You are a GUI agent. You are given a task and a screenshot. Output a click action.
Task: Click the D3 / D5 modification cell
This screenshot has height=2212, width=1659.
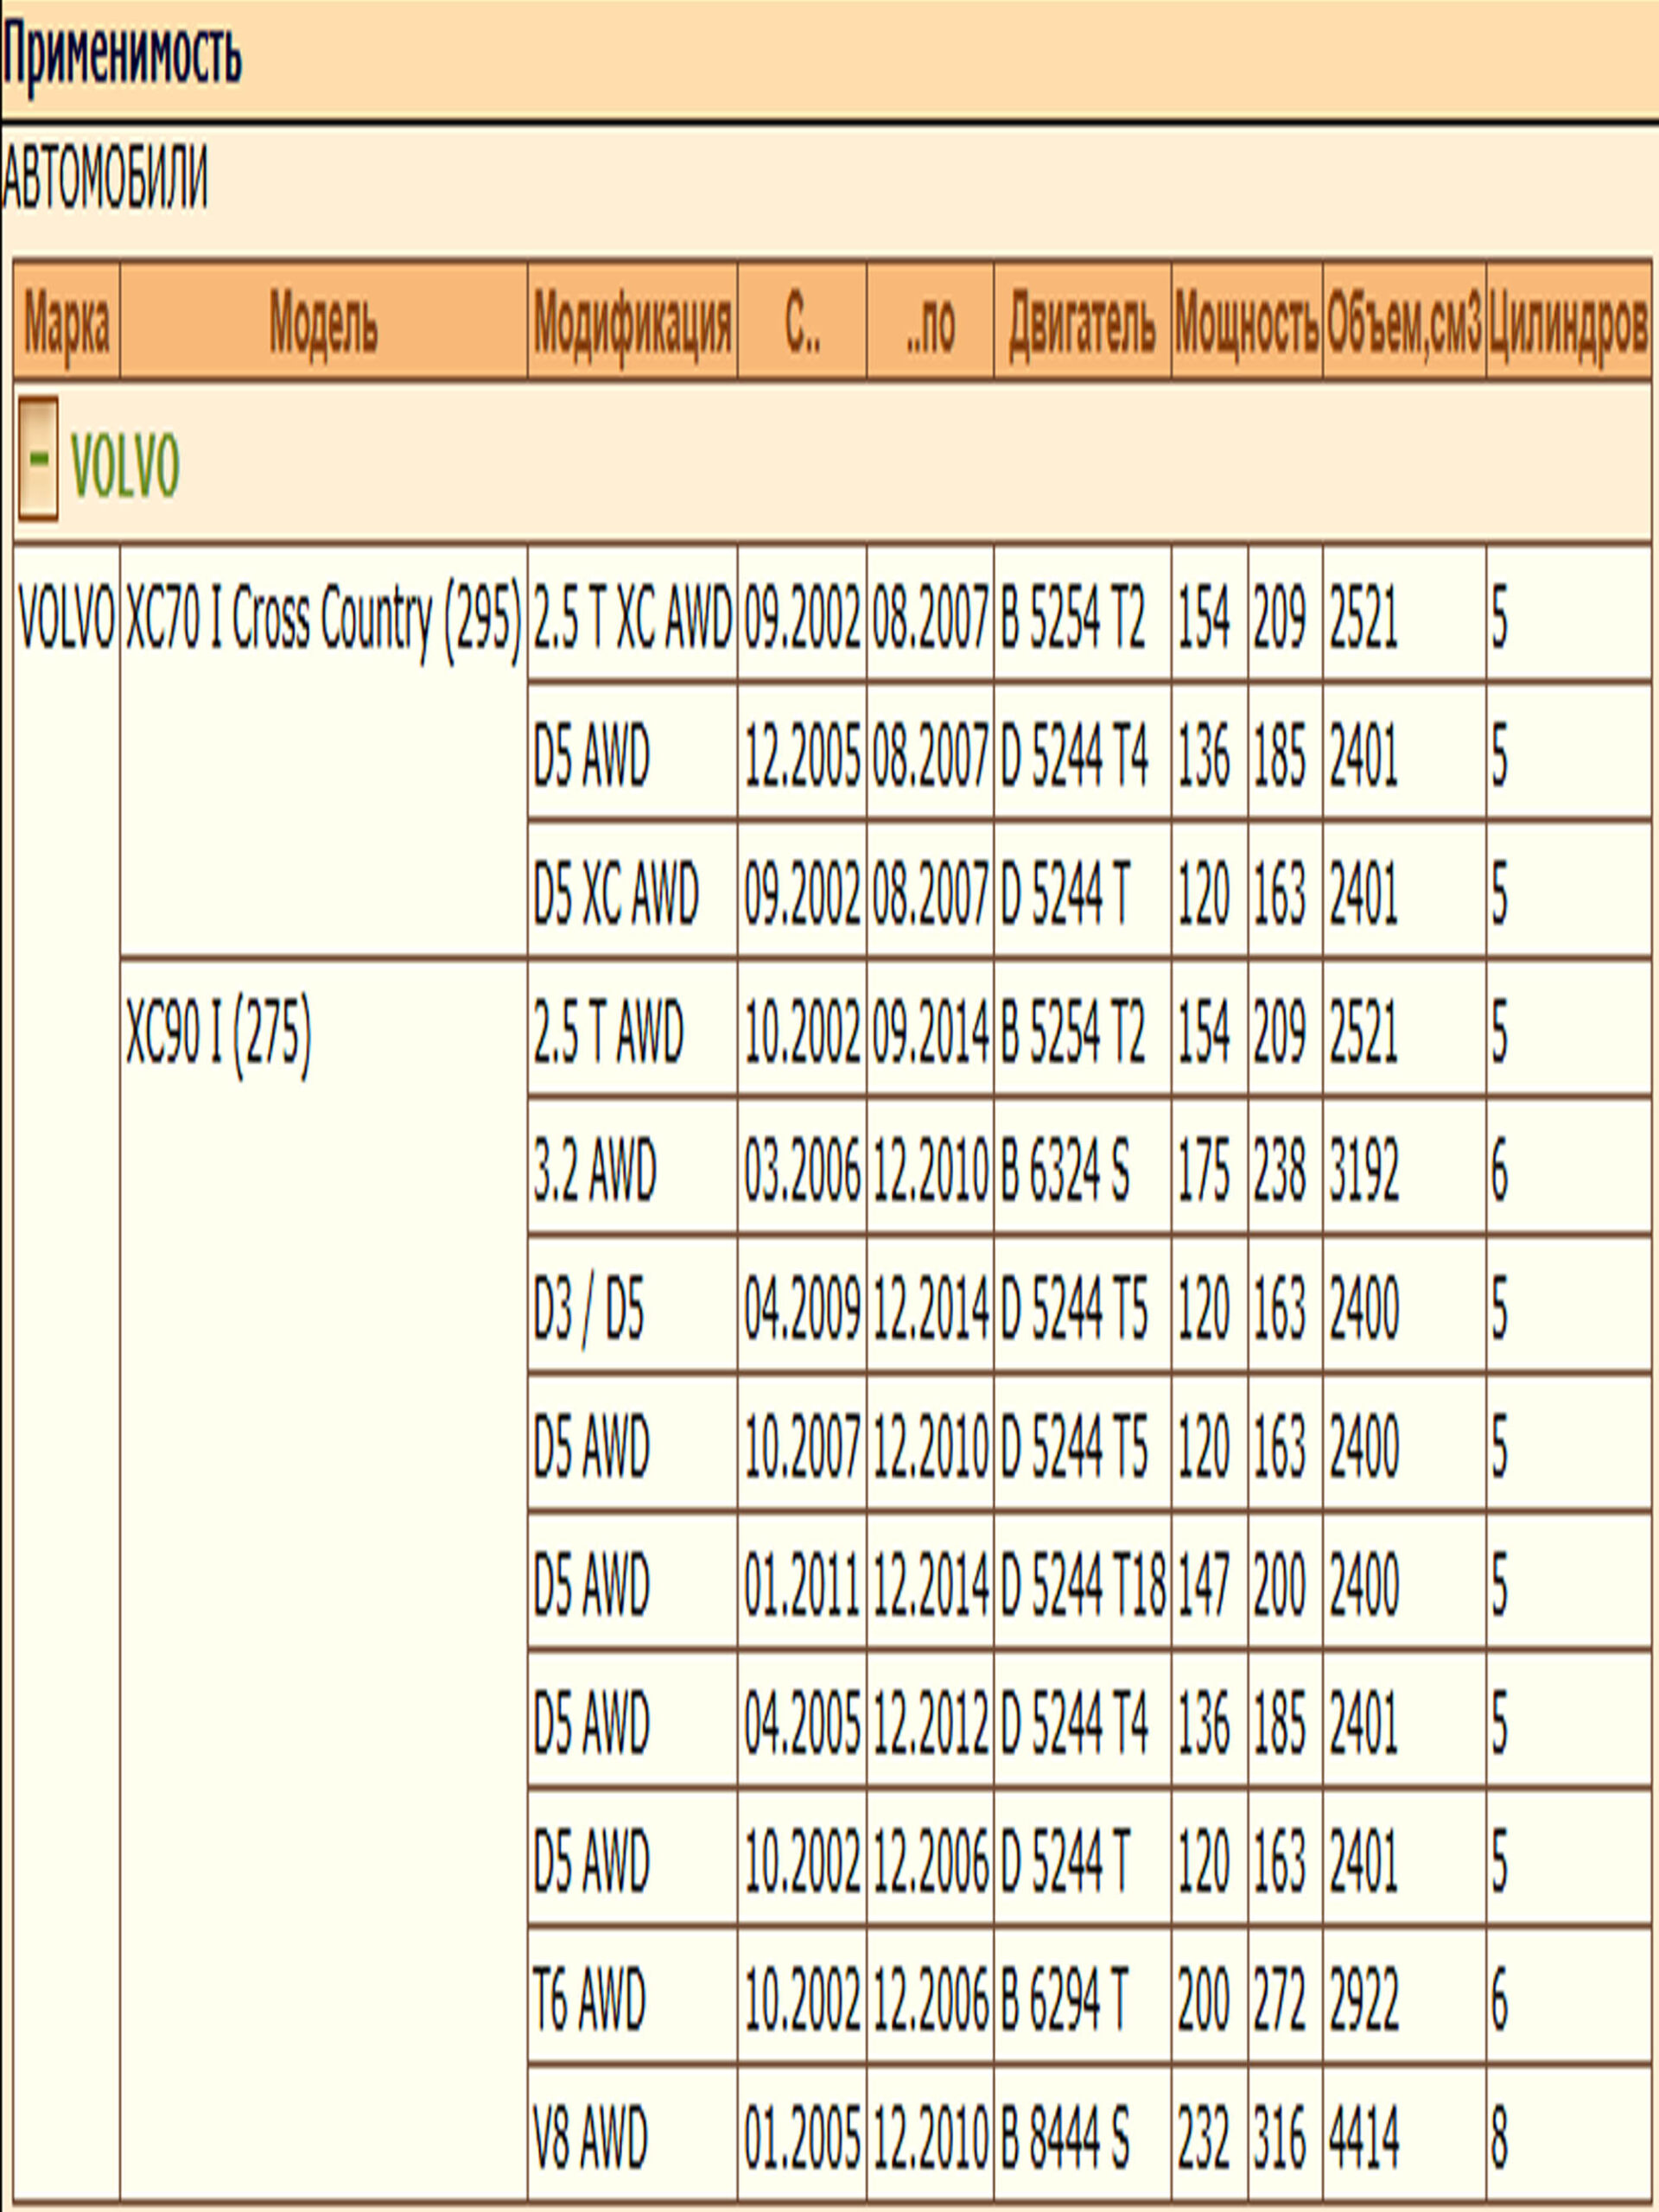coord(588,1309)
